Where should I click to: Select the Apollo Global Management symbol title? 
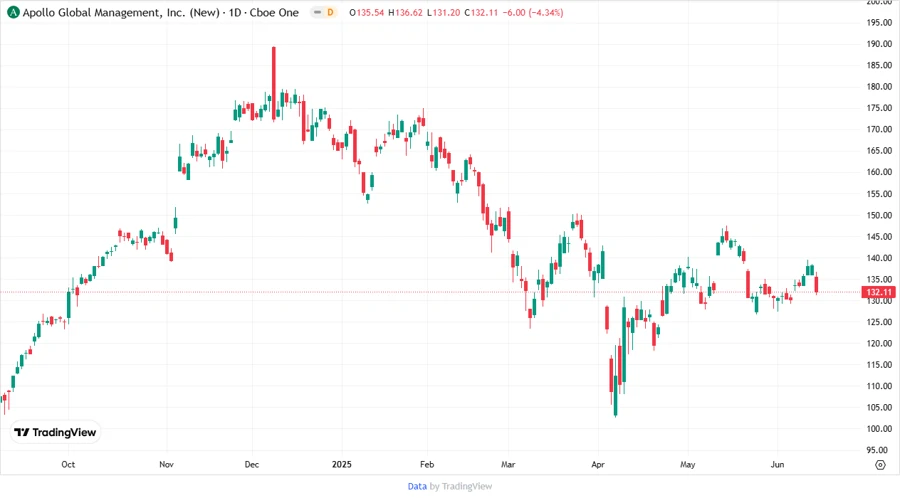(x=121, y=12)
